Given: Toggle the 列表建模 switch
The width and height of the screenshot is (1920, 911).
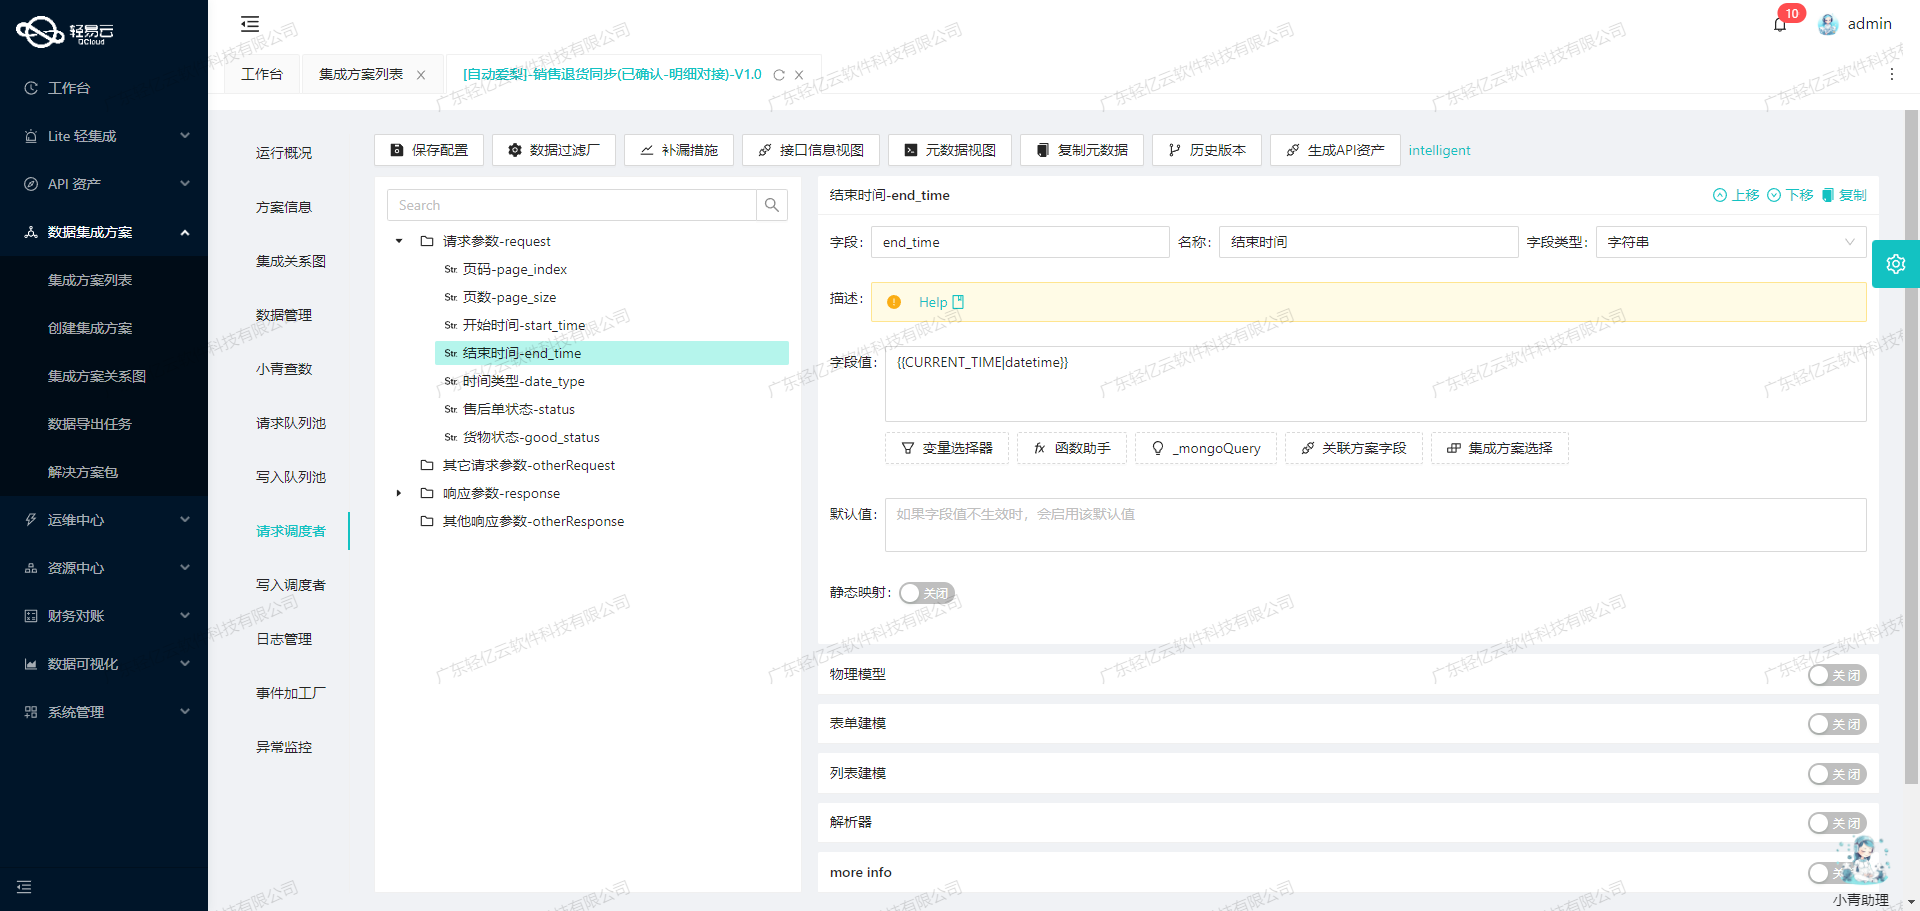Looking at the screenshot, I should (x=1837, y=774).
